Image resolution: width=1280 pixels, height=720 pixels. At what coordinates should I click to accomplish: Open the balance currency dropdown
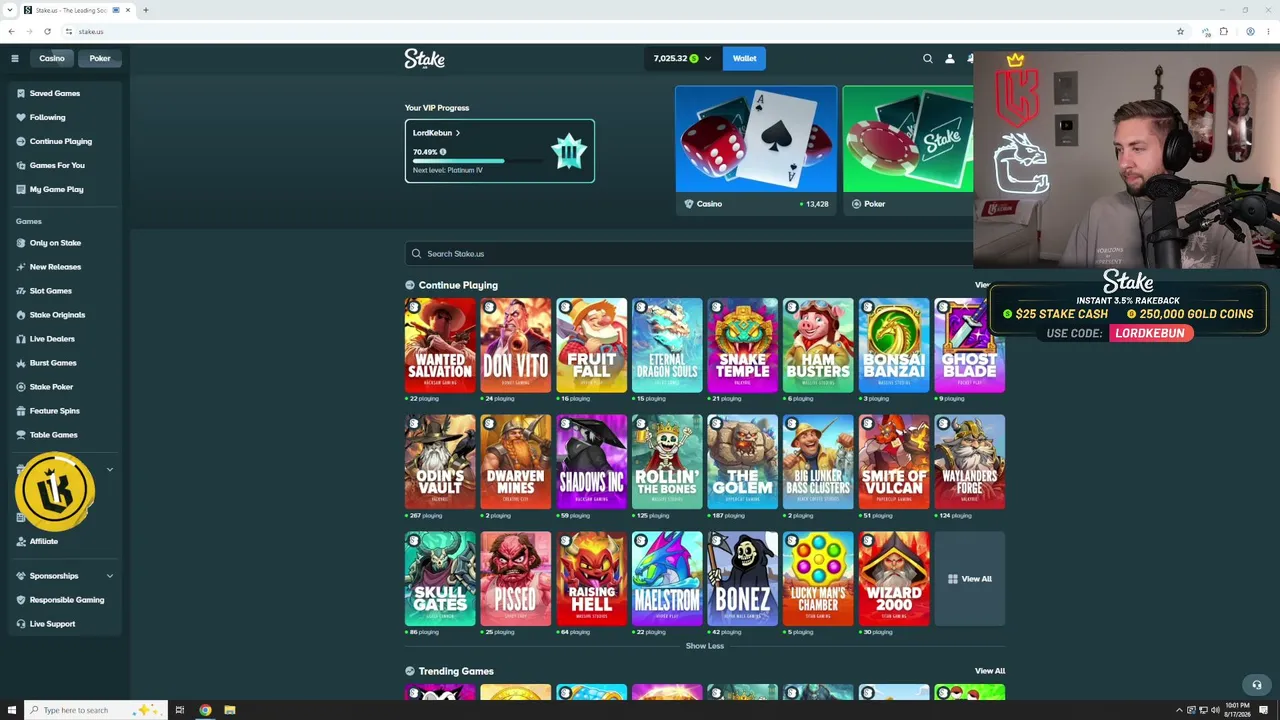click(x=708, y=59)
